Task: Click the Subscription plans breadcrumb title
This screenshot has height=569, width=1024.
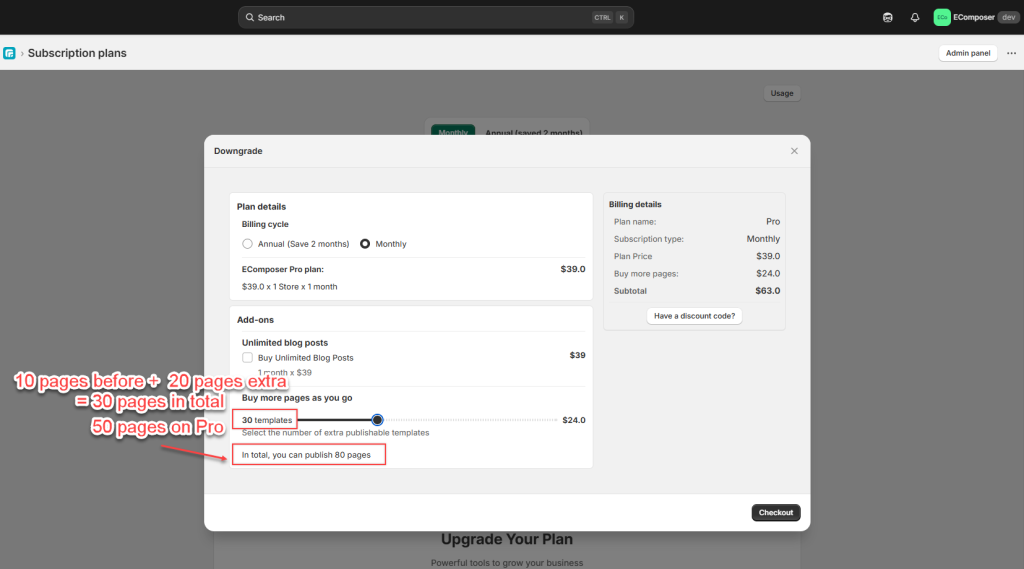Action: coord(77,53)
